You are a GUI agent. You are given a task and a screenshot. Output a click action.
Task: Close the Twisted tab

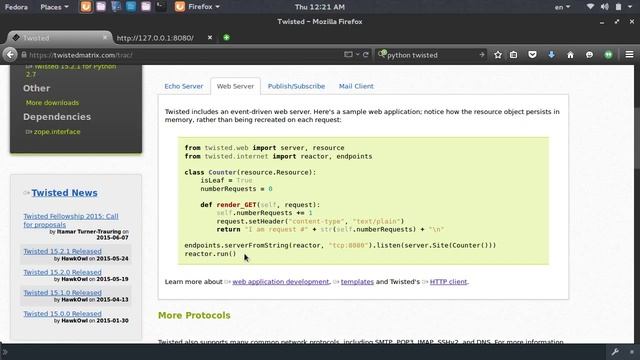[x=105, y=38]
